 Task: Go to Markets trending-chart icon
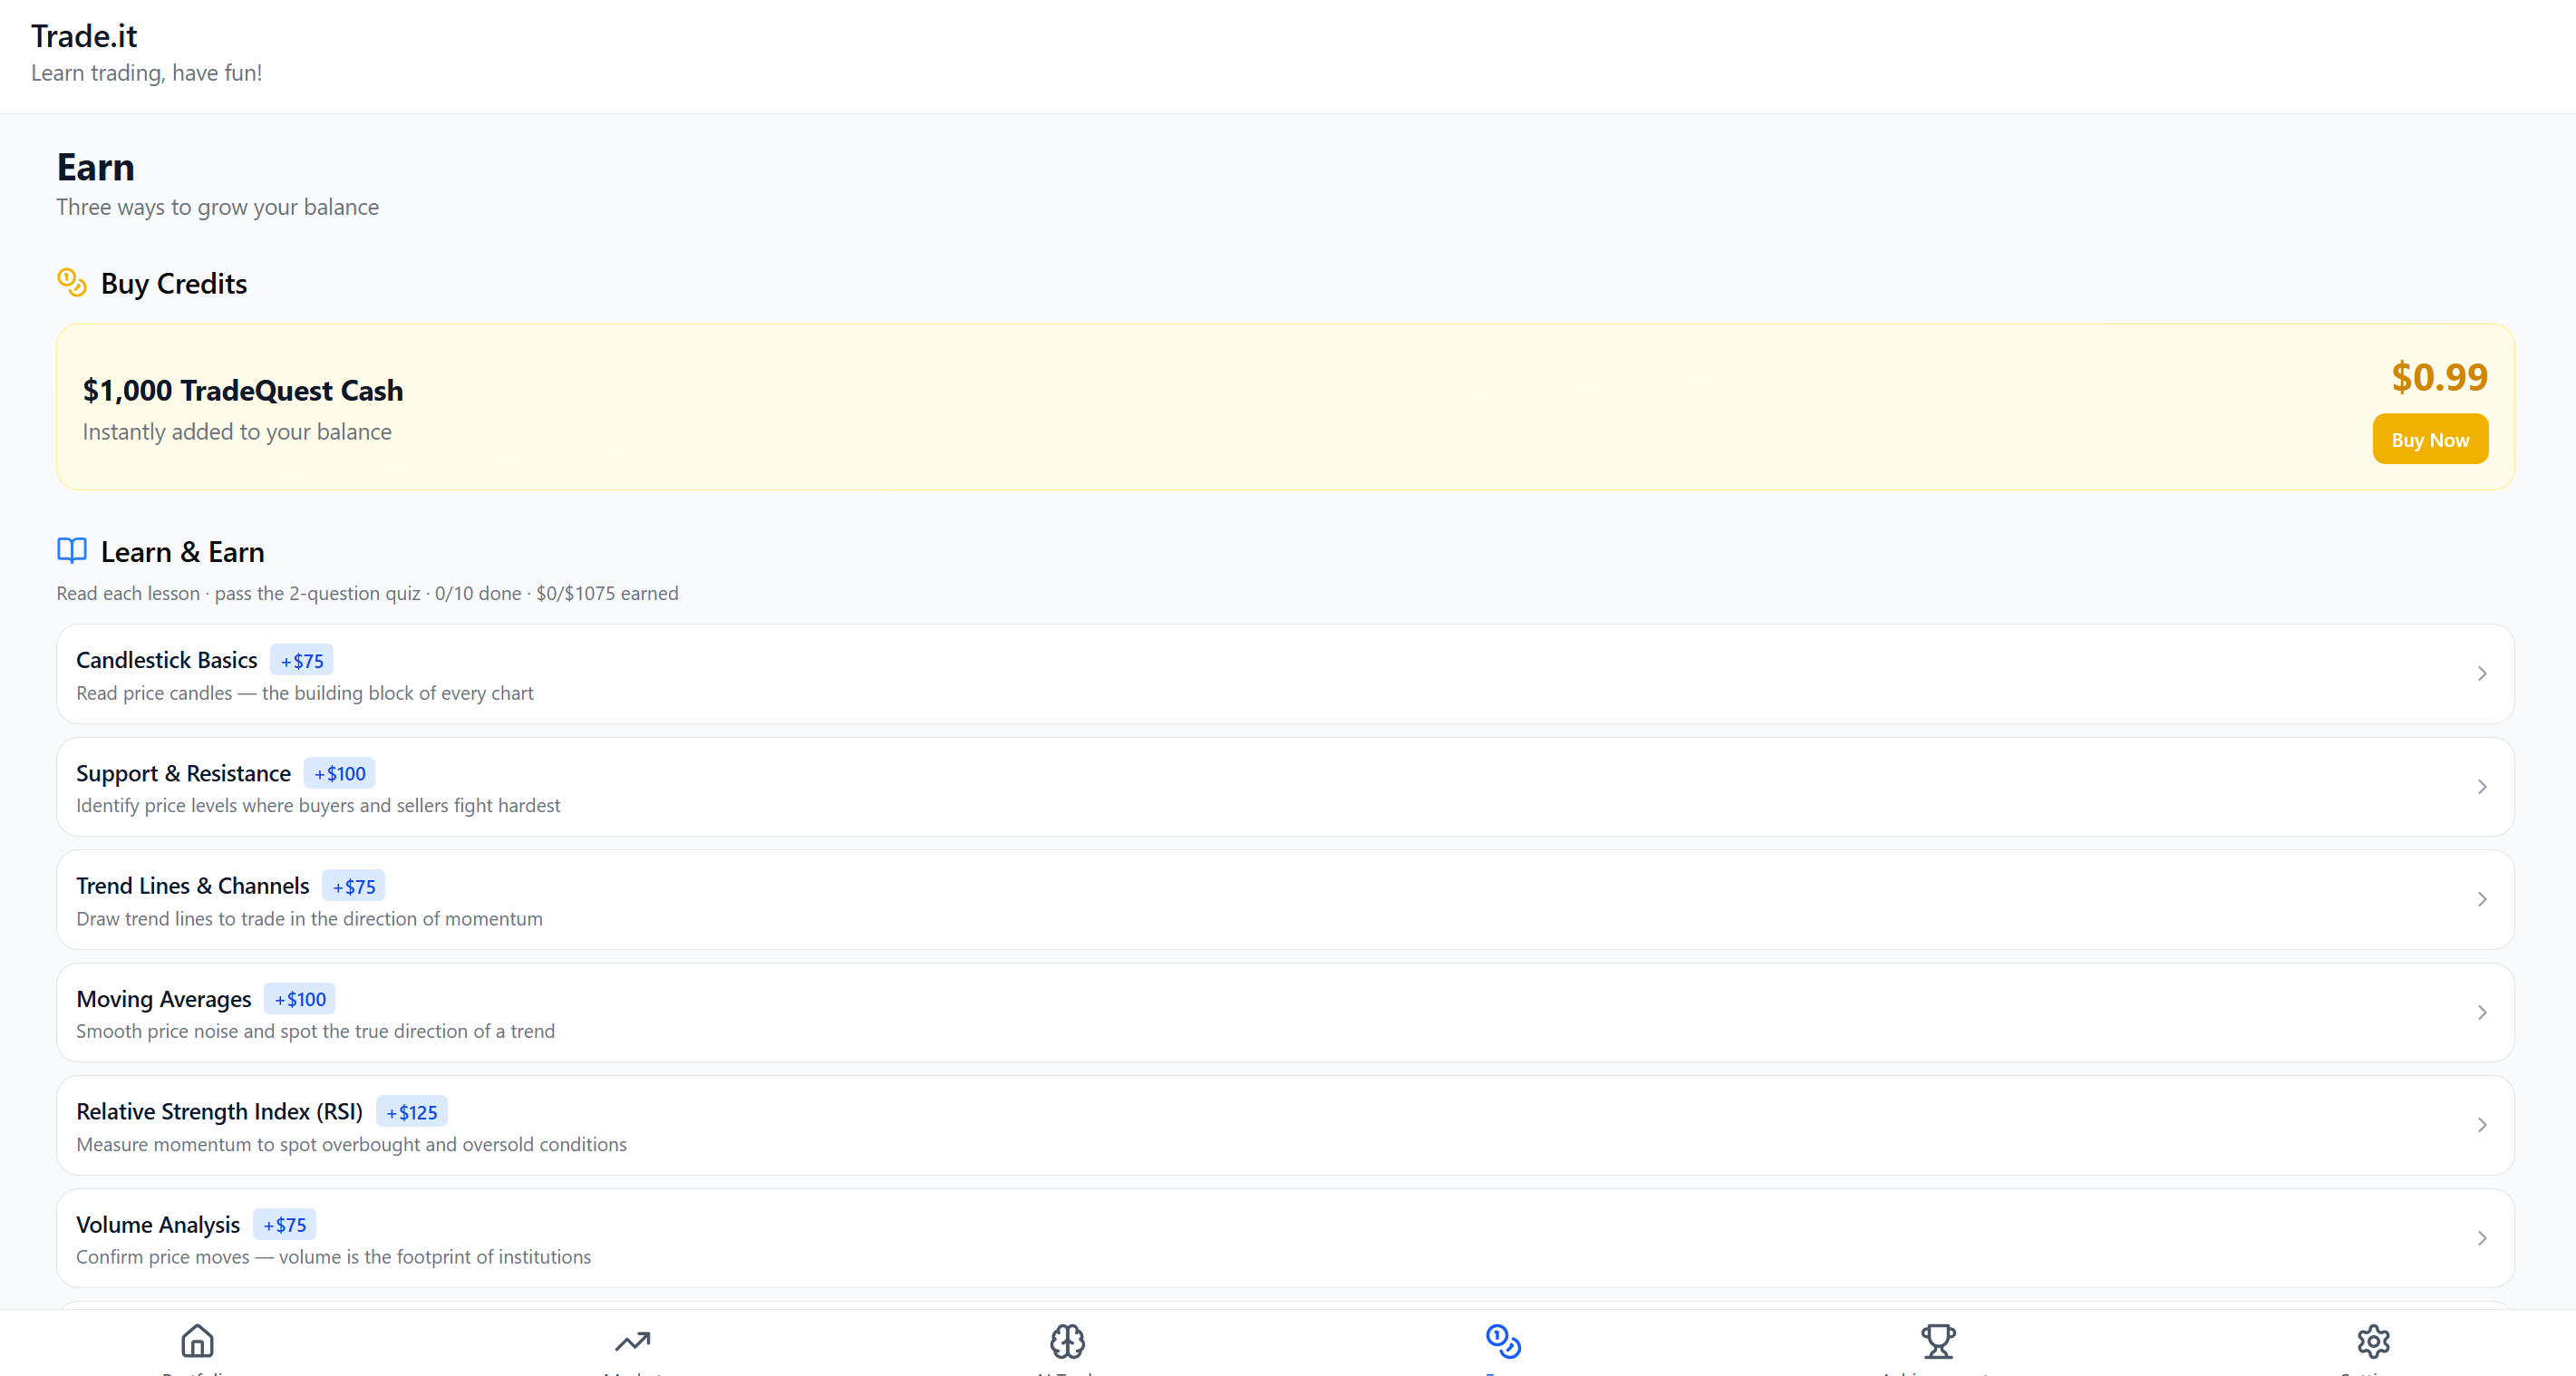click(x=632, y=1341)
